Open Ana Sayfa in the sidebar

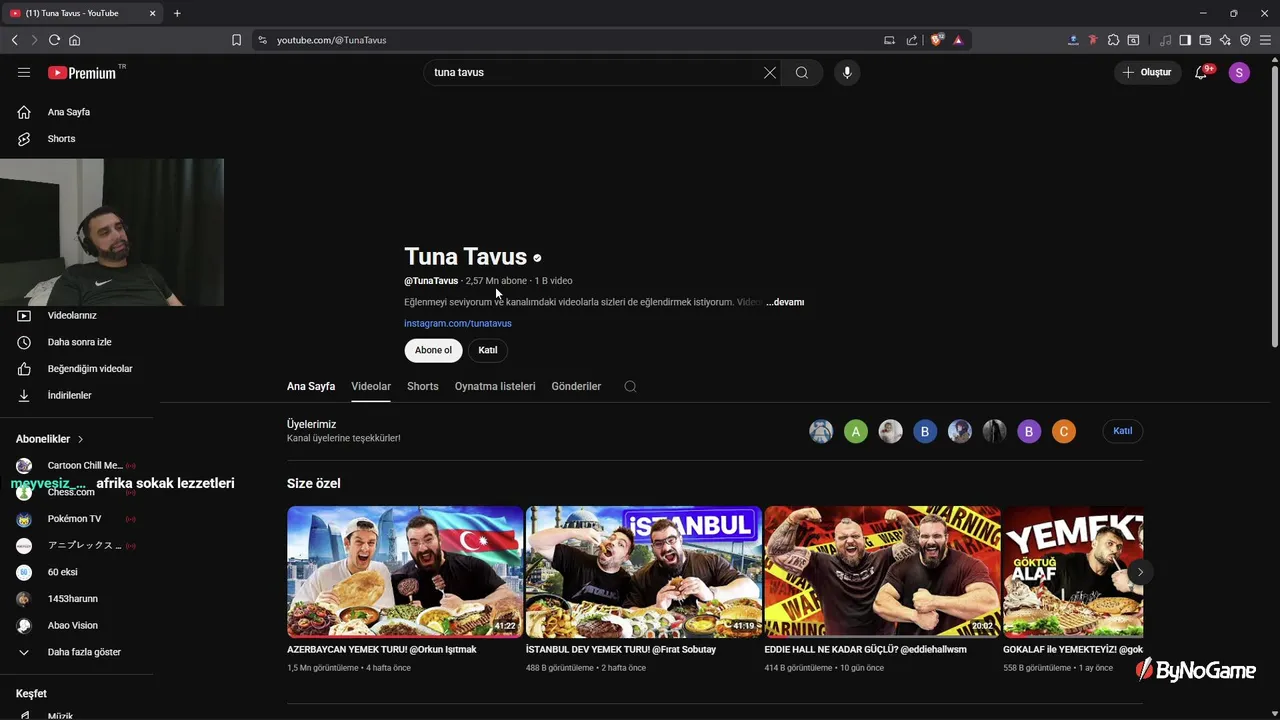coord(69,112)
